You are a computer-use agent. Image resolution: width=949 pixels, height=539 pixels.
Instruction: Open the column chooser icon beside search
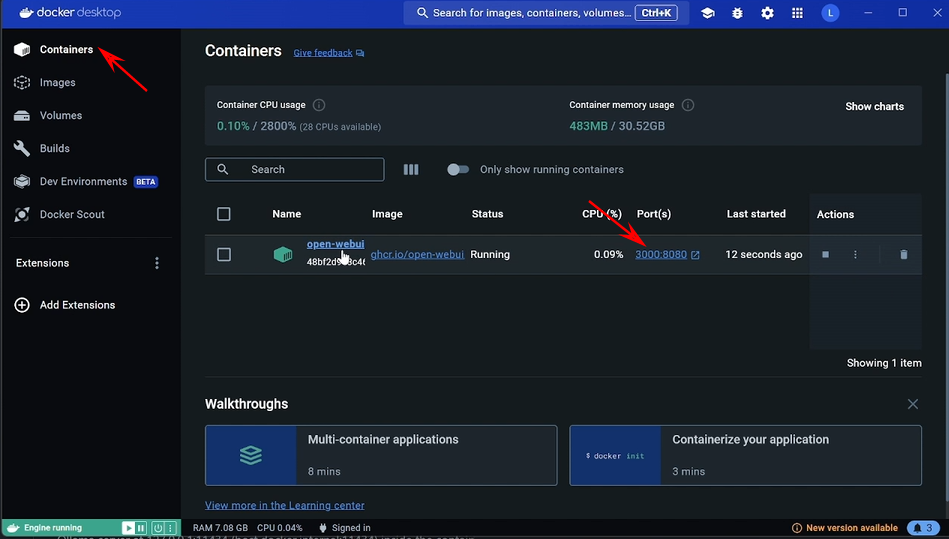click(411, 170)
